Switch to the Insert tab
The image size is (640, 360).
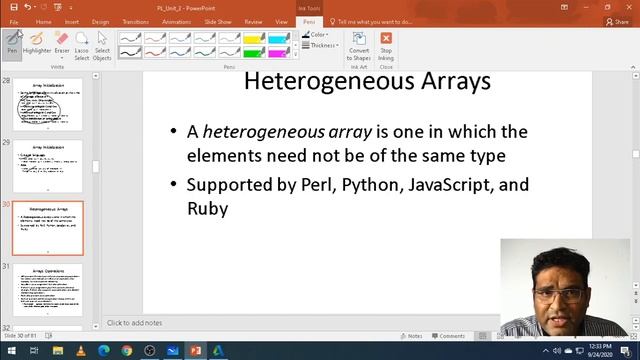click(x=72, y=22)
